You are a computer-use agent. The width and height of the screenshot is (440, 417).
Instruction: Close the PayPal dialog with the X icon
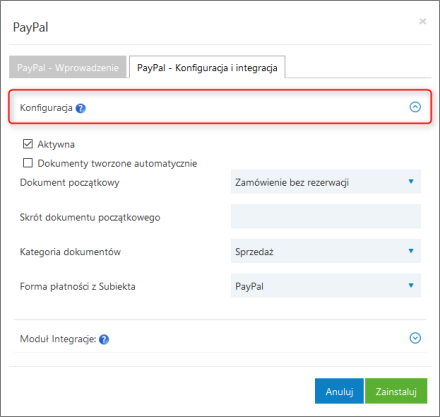click(423, 22)
